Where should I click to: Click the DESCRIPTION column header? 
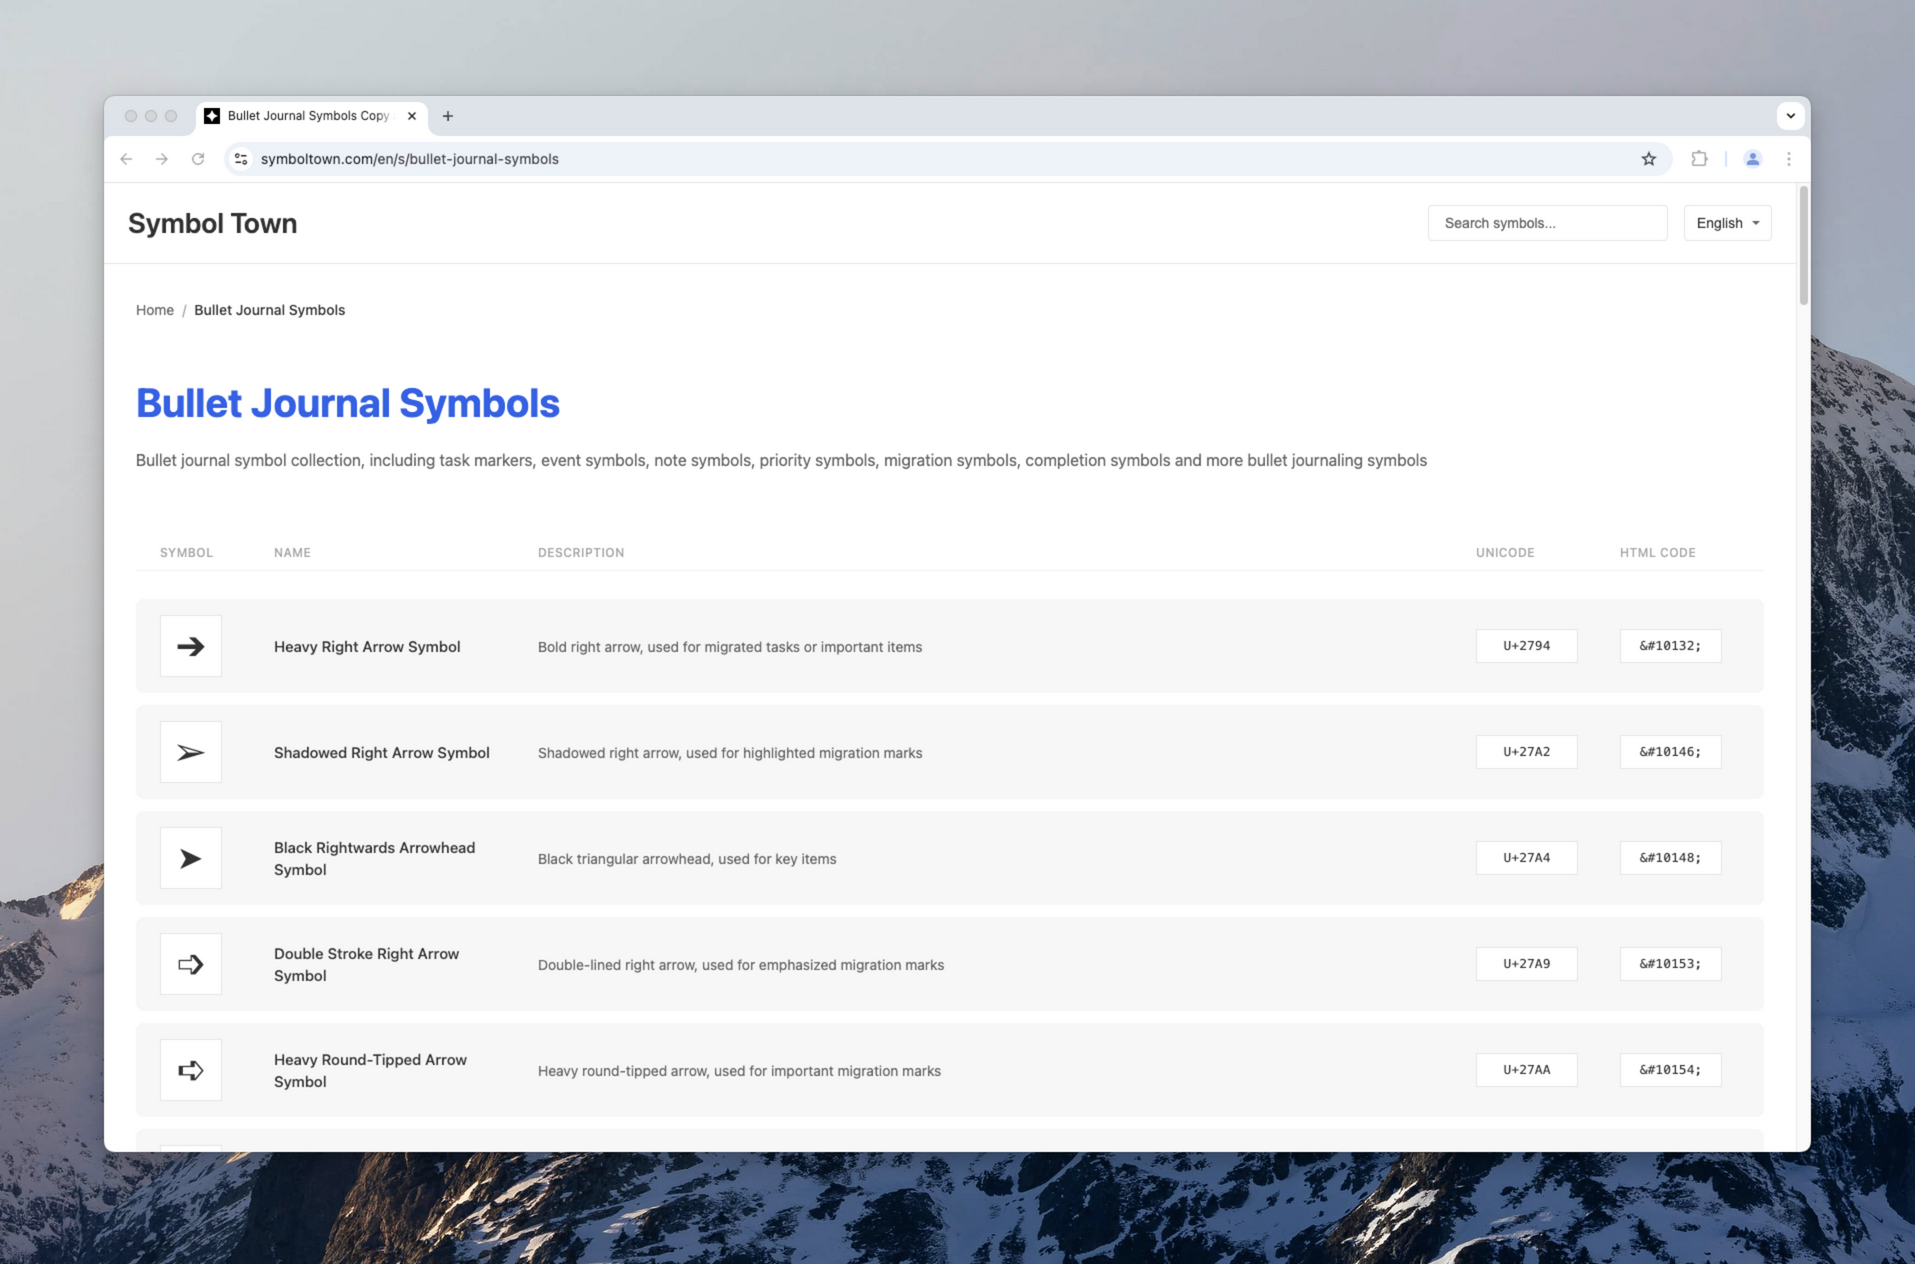click(581, 553)
